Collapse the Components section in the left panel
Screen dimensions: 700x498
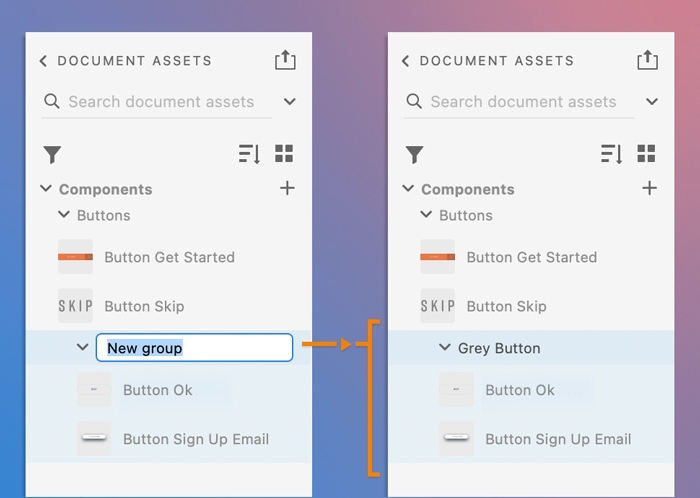(46, 188)
